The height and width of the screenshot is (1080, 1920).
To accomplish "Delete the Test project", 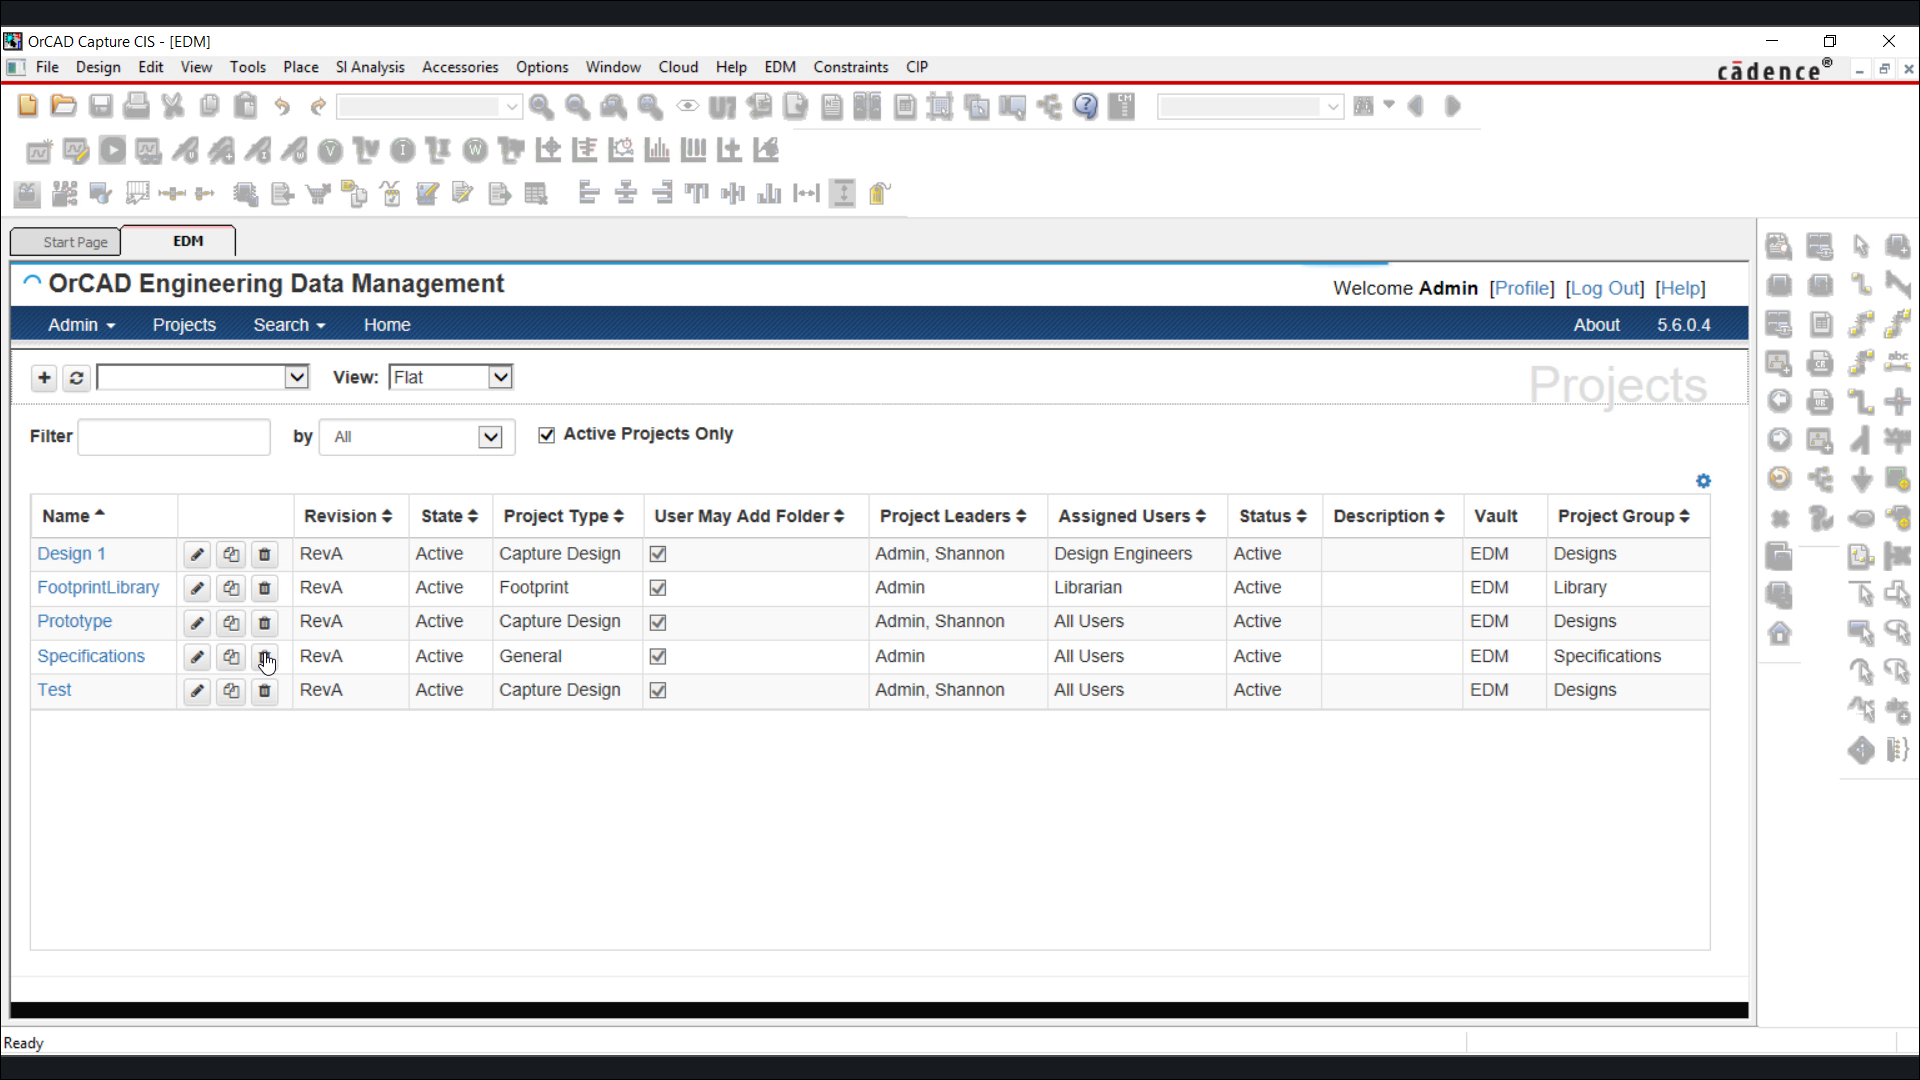I will coord(265,691).
